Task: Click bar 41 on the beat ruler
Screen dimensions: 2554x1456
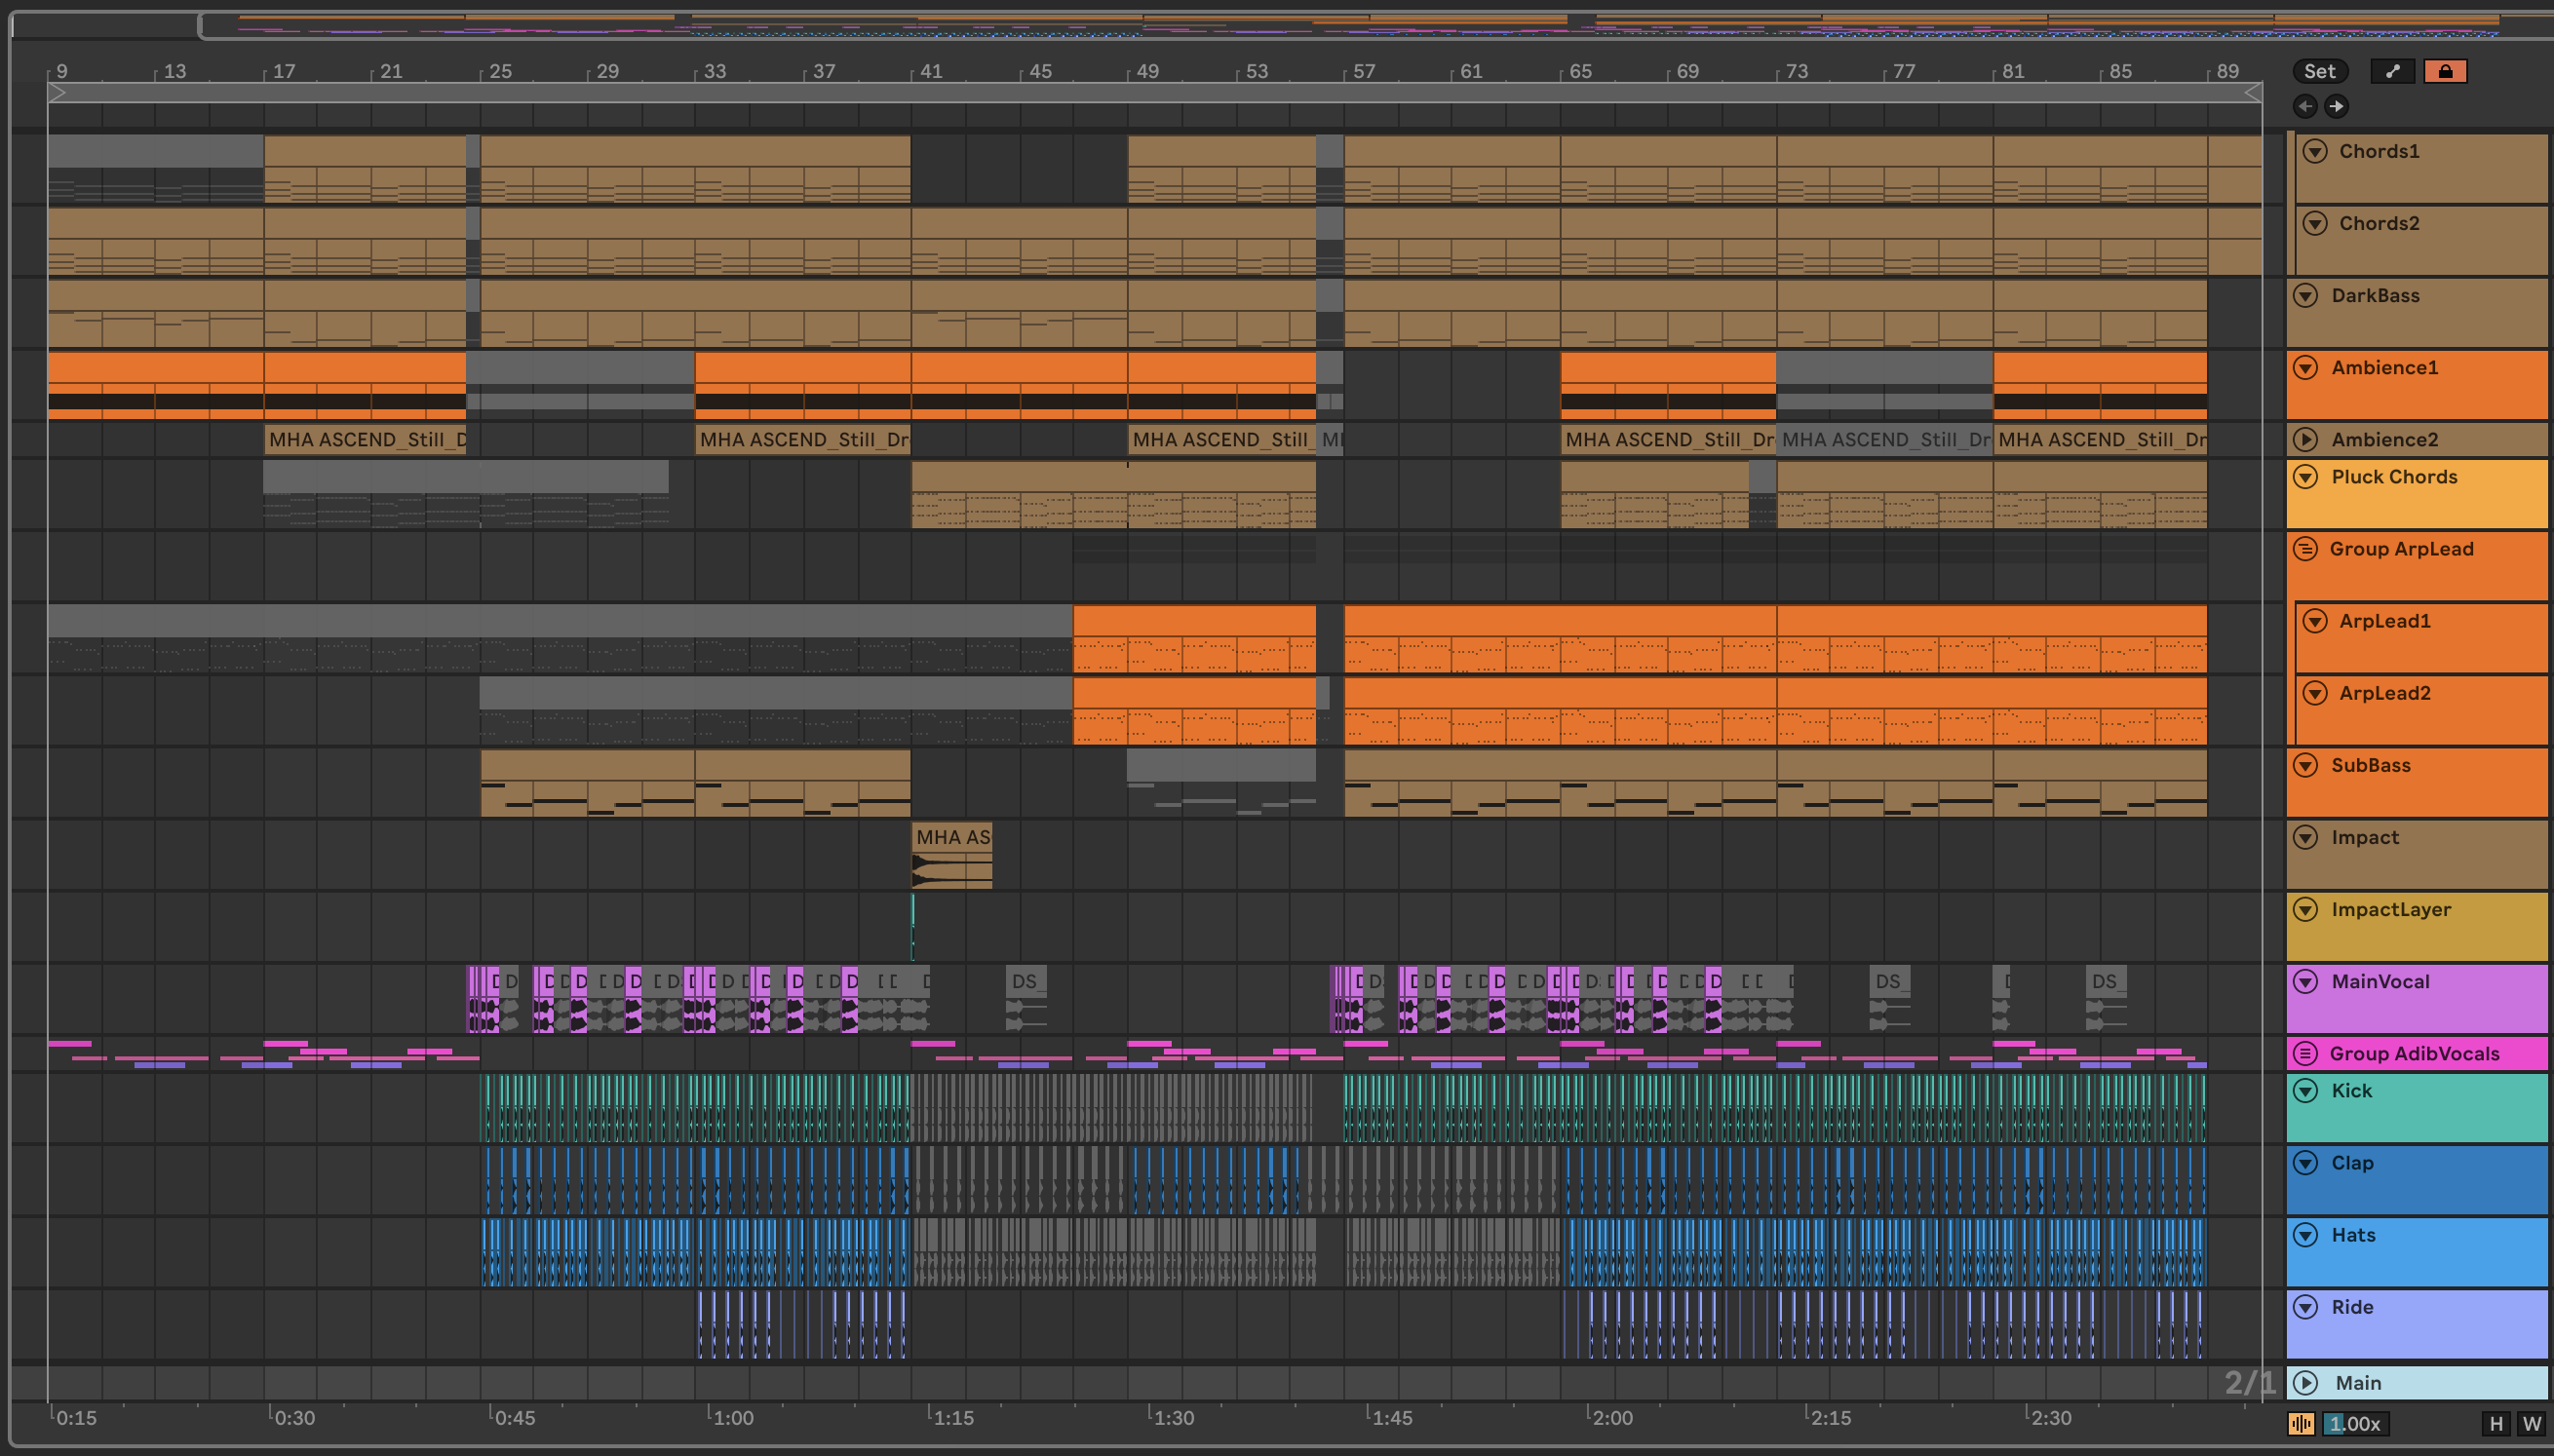Action: (930, 71)
